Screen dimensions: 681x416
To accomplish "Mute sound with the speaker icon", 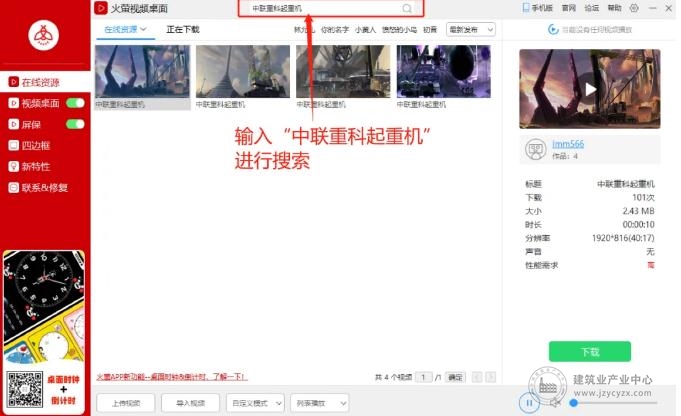I will [555, 403].
